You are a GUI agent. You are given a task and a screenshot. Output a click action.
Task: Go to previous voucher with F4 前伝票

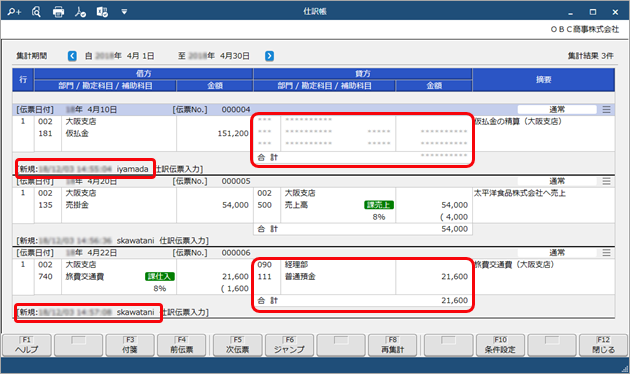[x=182, y=345]
